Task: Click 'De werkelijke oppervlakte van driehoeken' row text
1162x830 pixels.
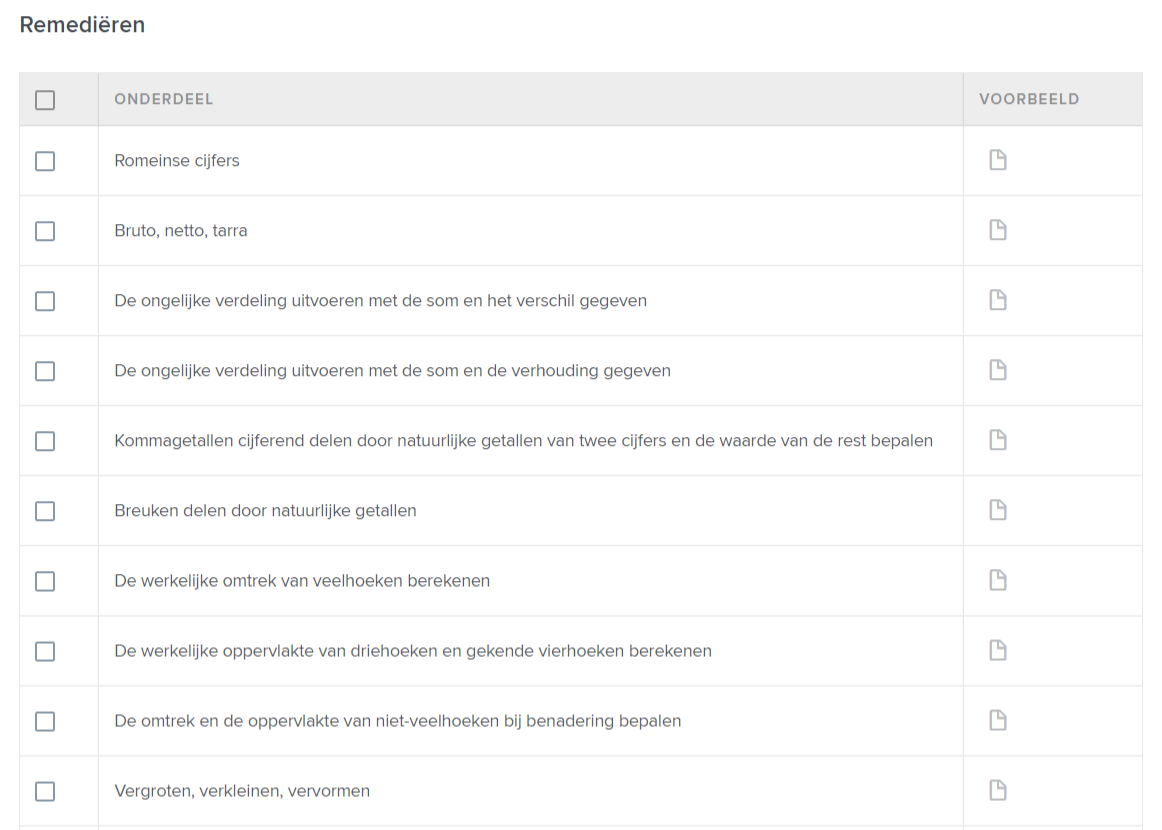Action: coord(413,651)
